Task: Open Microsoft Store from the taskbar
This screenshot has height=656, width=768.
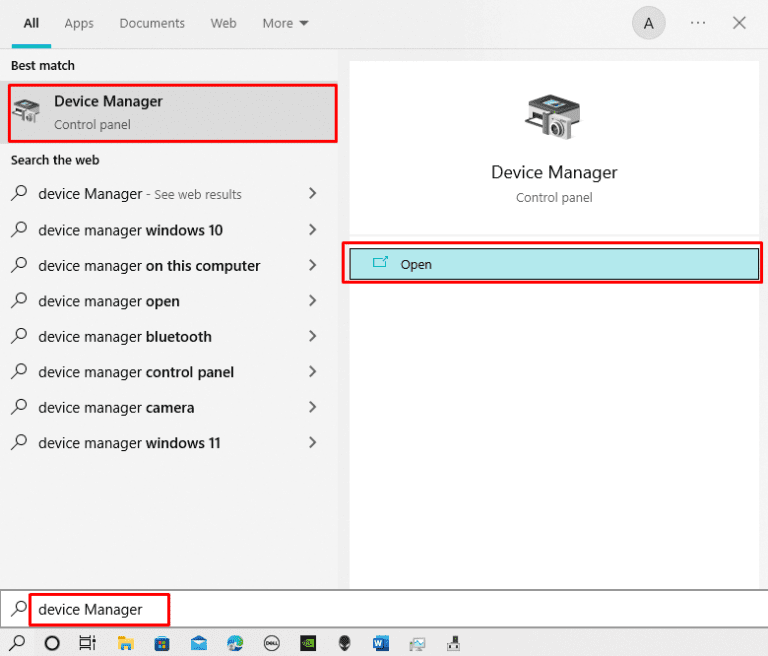Action: [162, 643]
